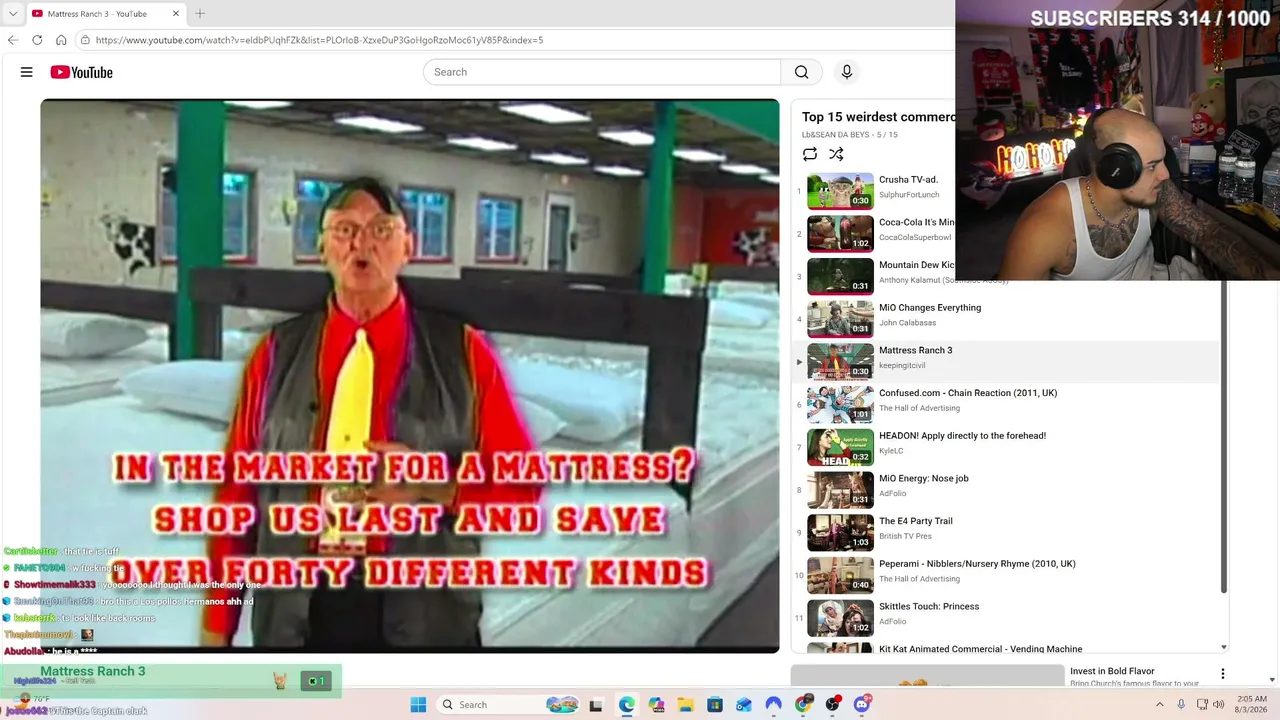The height and width of the screenshot is (720, 1280).
Task: Open the NordVPN taskbar icon
Action: click(774, 705)
